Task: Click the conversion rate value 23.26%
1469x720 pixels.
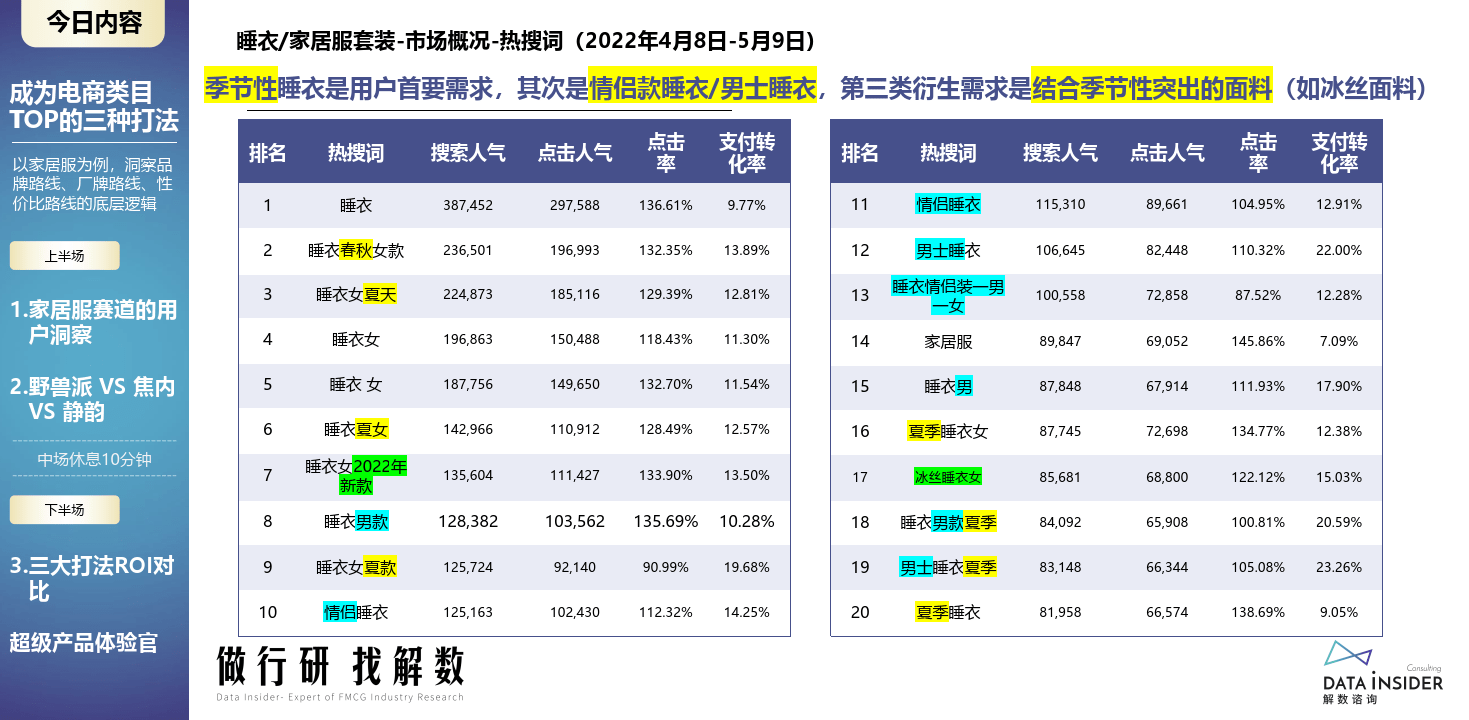Action: point(1339,567)
